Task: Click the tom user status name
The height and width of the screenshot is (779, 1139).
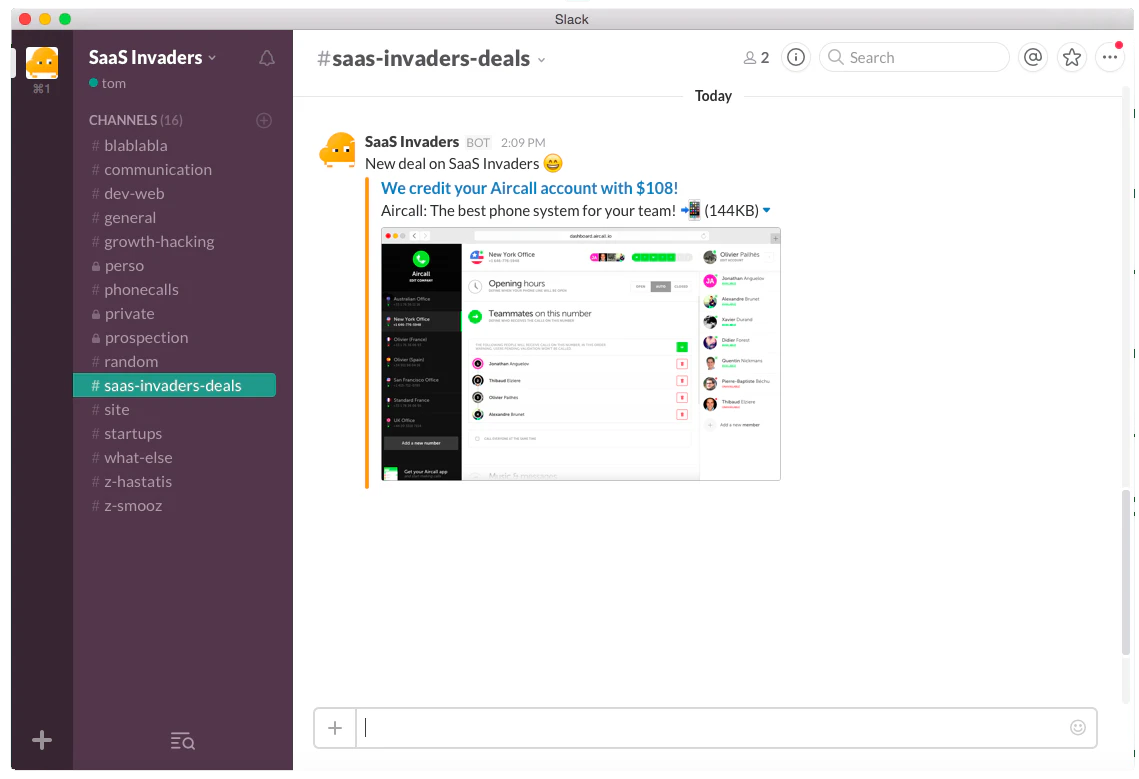Action: [x=113, y=84]
